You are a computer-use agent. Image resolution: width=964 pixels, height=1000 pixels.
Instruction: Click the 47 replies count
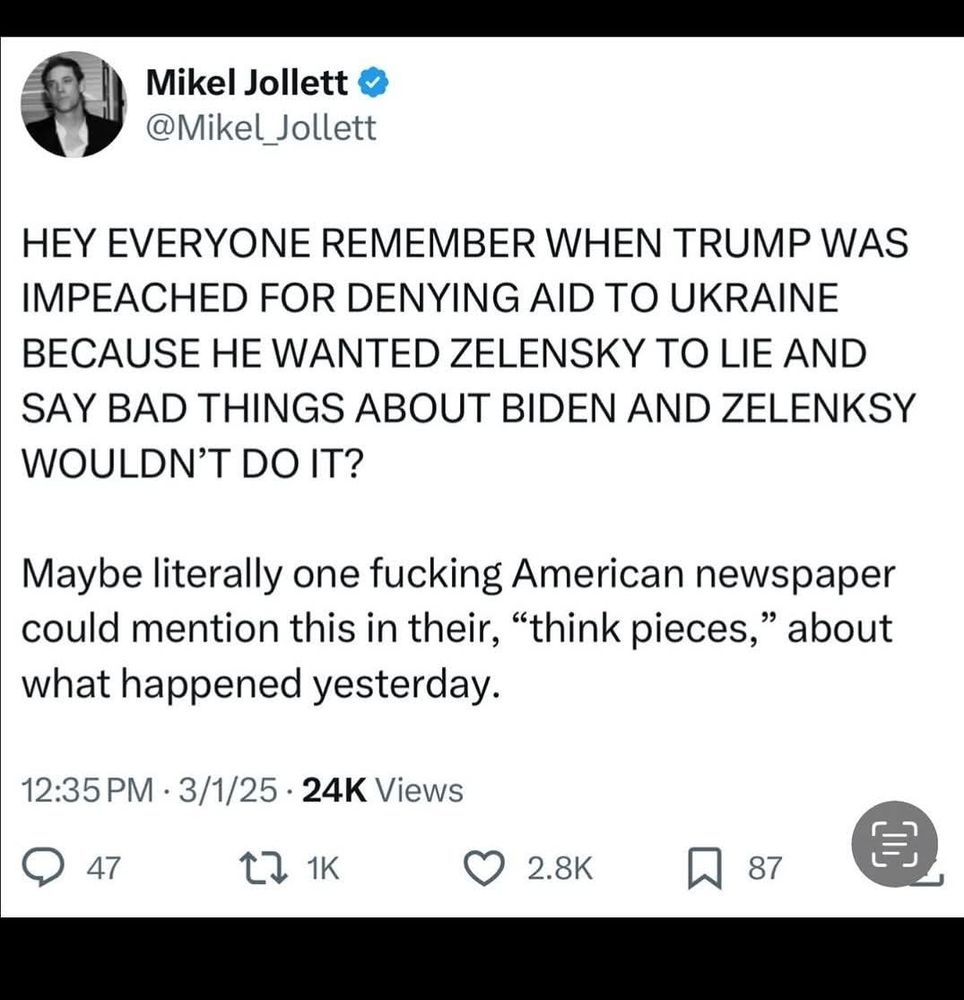(103, 868)
